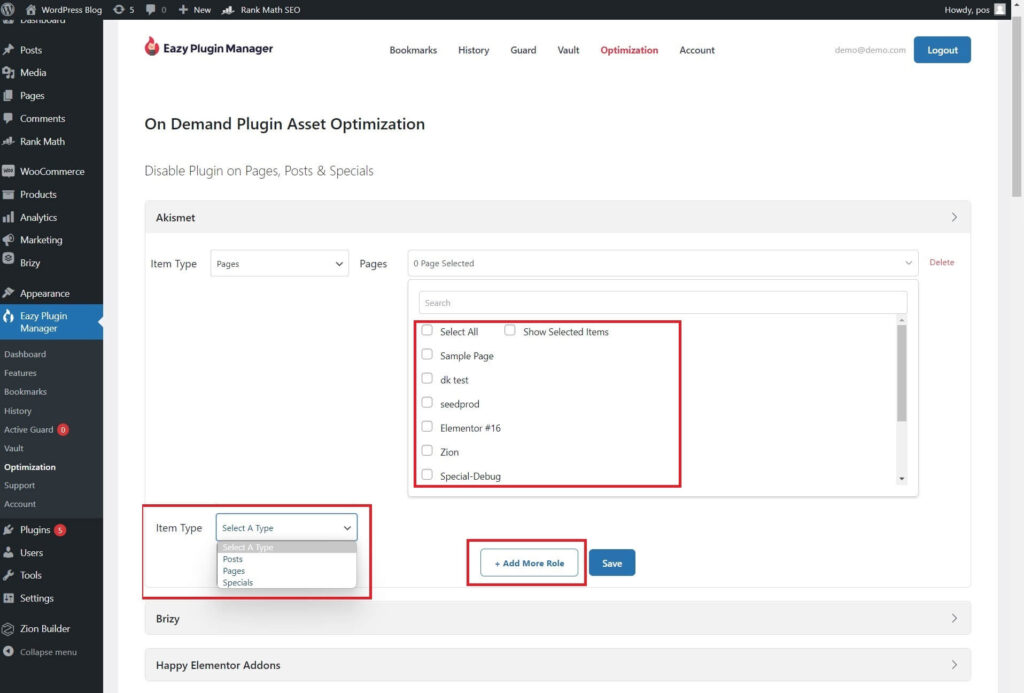Click the Media icon in sidebar

click(x=8, y=73)
